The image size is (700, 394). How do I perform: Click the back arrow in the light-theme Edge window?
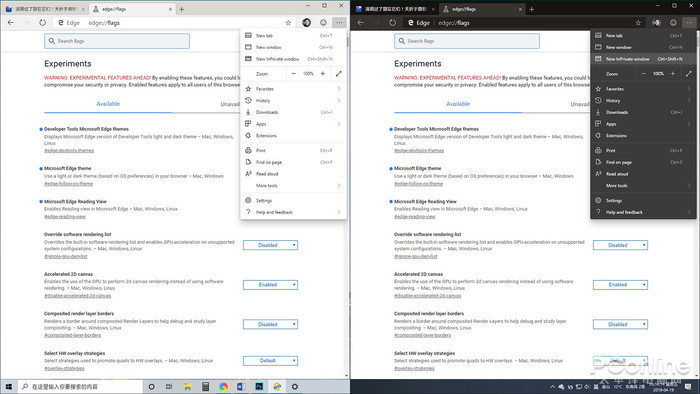pos(11,22)
